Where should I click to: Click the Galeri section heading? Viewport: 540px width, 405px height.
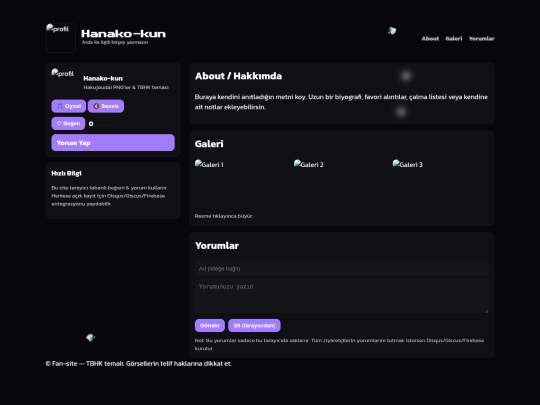[x=209, y=144]
